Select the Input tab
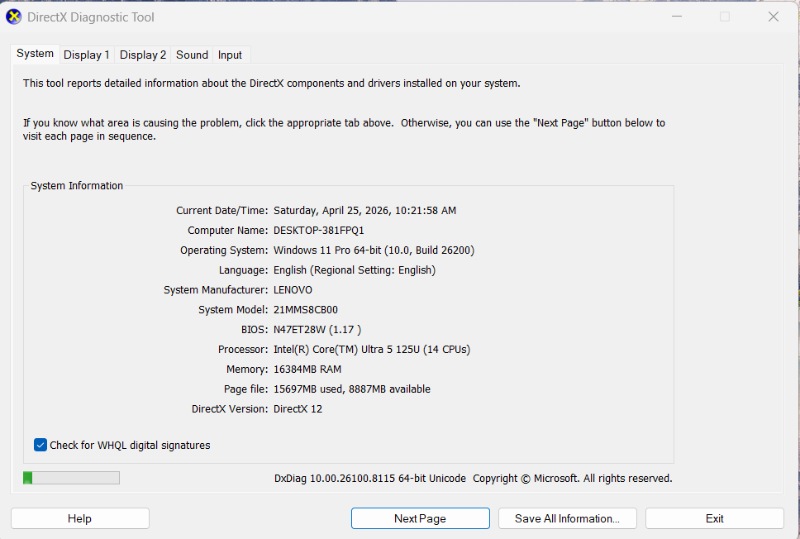This screenshot has width=800, height=539. tap(230, 55)
